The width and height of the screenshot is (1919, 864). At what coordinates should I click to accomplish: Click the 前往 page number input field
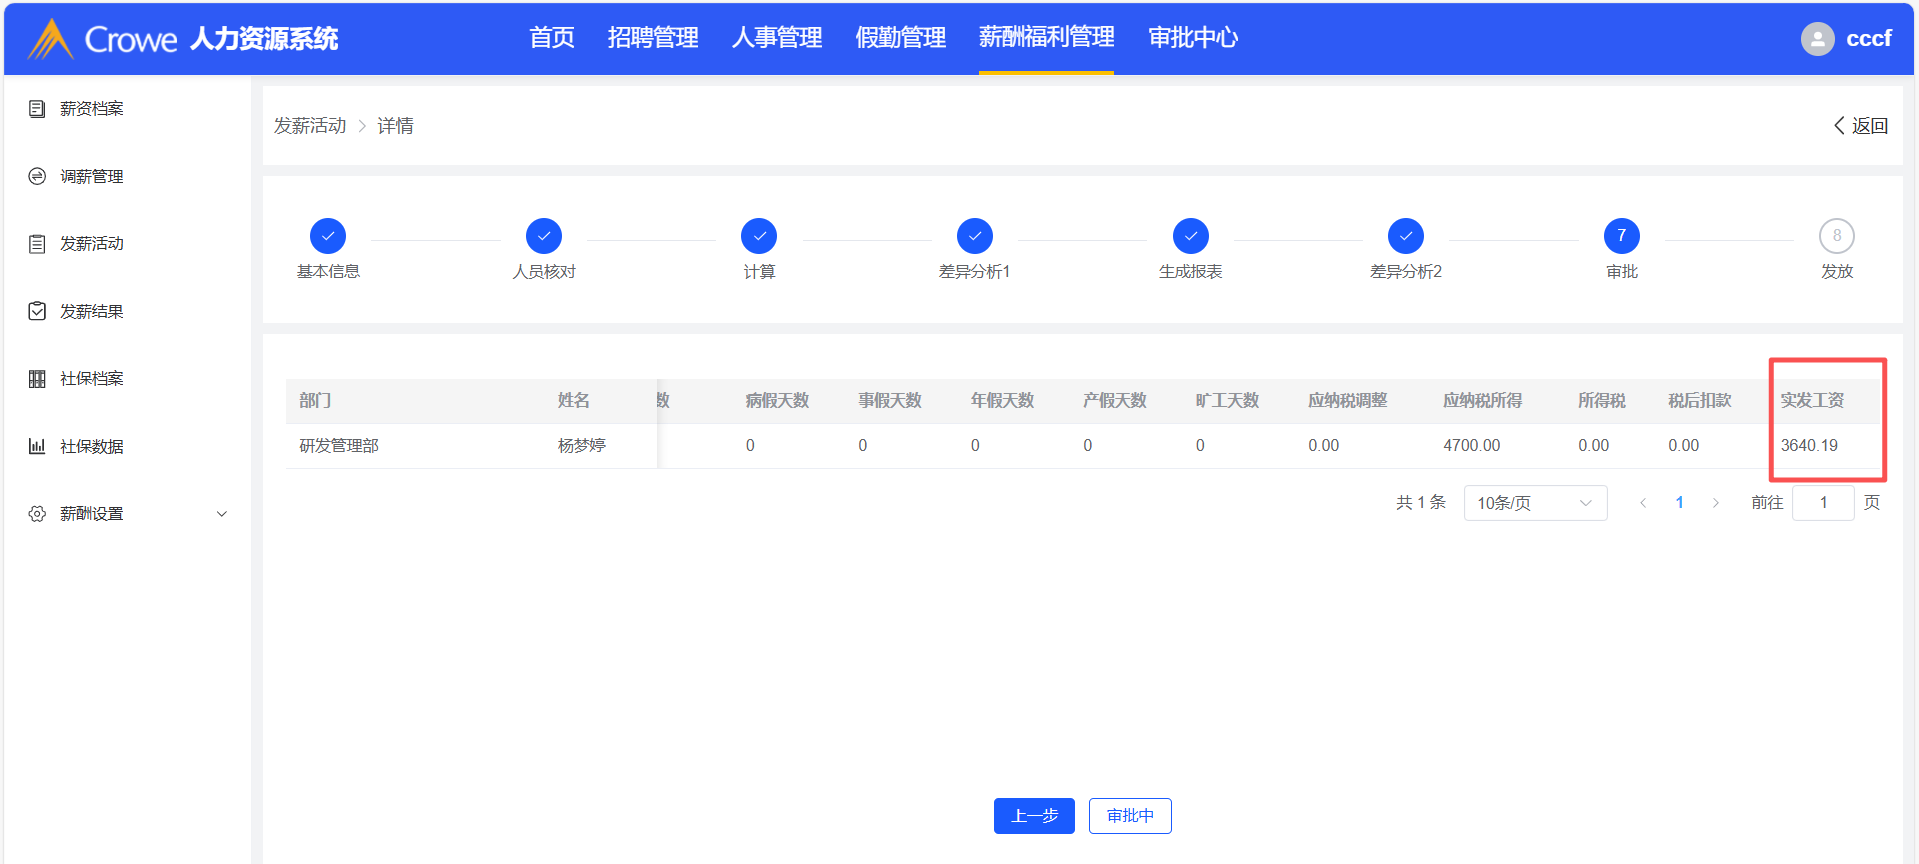point(1822,503)
